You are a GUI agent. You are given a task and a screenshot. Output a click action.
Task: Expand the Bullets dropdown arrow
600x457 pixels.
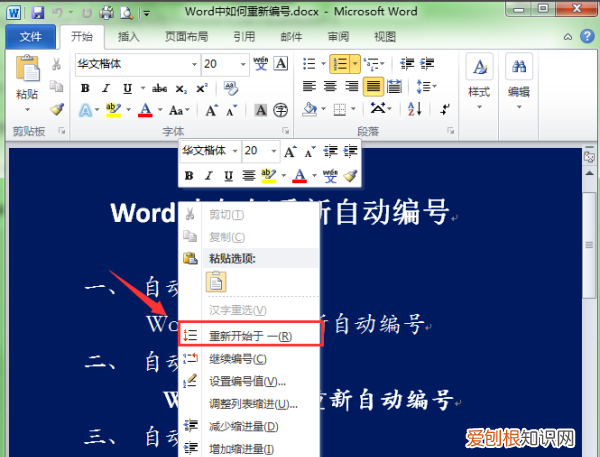click(323, 64)
